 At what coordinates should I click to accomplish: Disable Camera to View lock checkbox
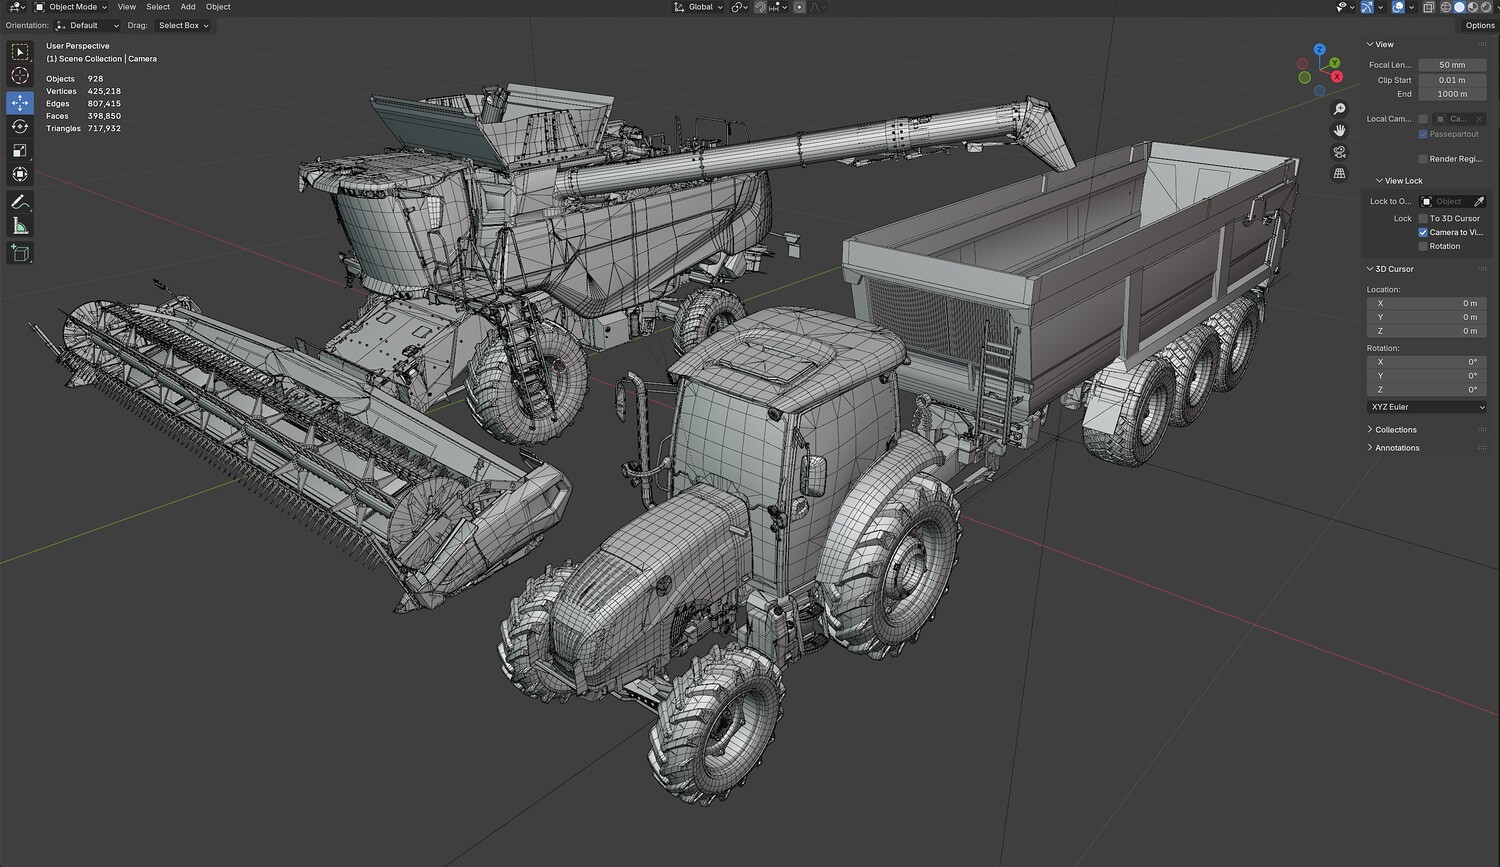[x=1423, y=233]
